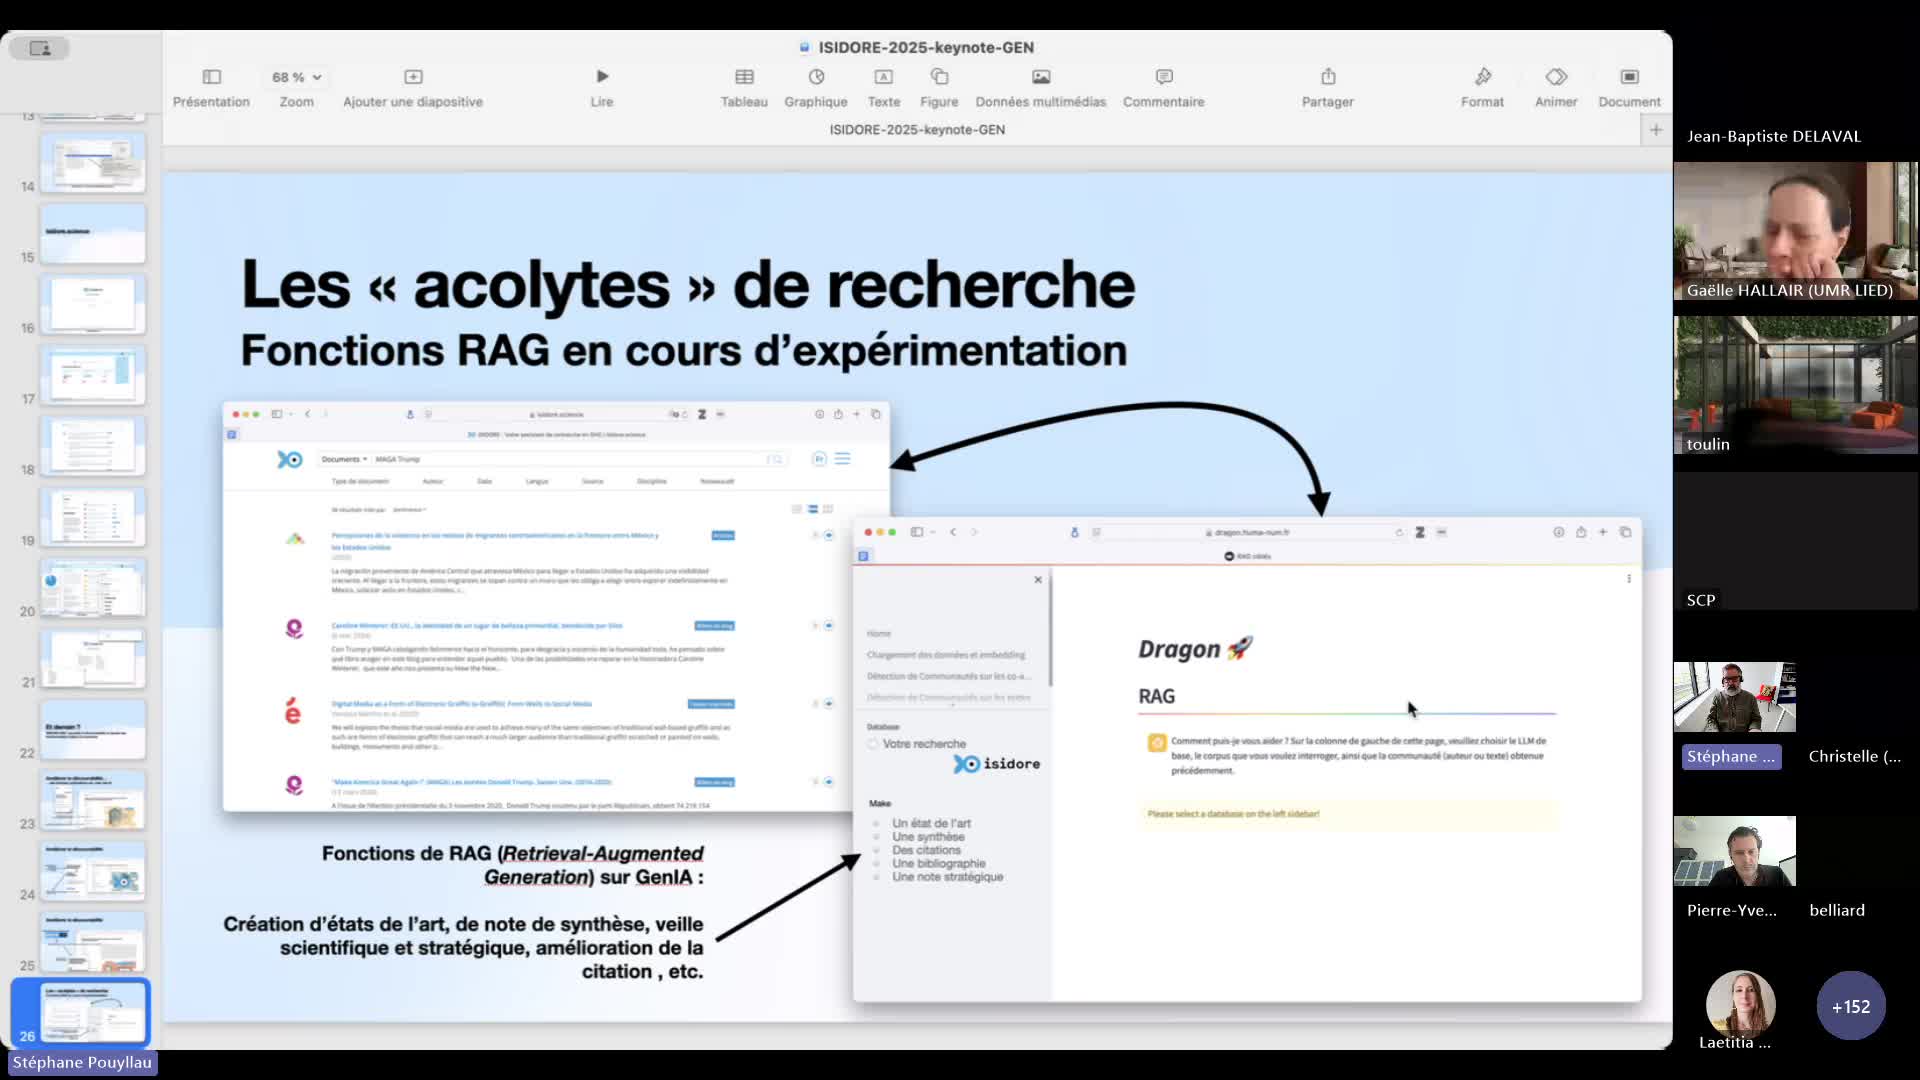Select Des citations option
This screenshot has width=1920, height=1080.
point(926,850)
